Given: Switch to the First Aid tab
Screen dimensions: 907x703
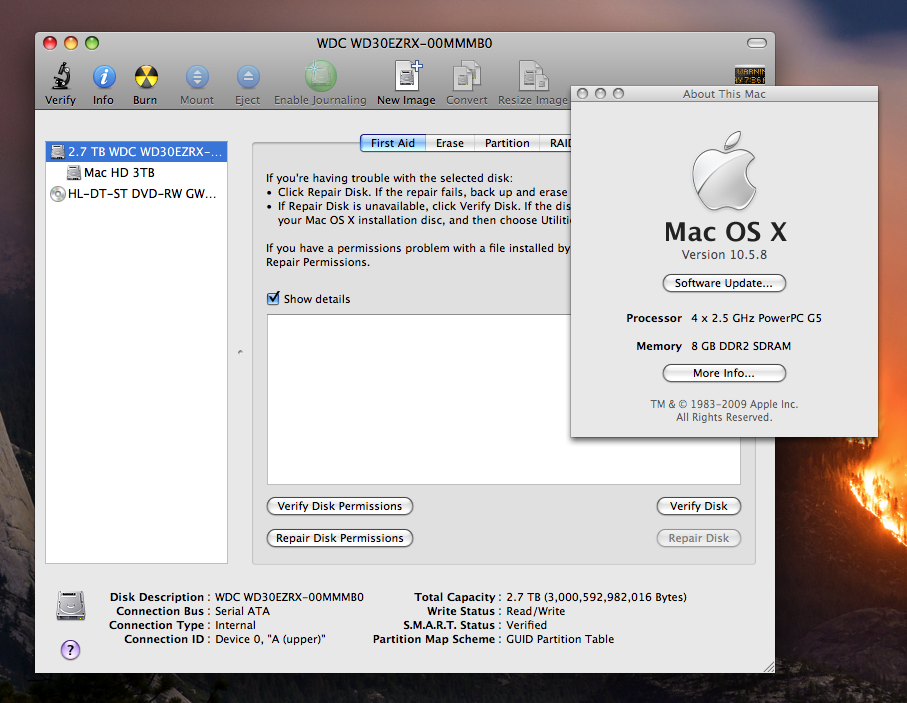Looking at the screenshot, I should click(393, 143).
